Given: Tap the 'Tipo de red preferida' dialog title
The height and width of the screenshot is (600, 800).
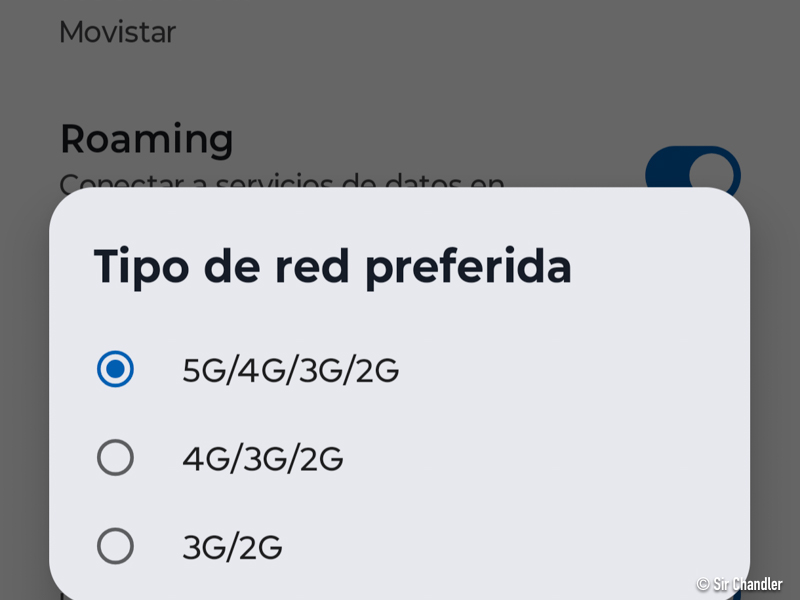Looking at the screenshot, I should pyautogui.click(x=332, y=267).
